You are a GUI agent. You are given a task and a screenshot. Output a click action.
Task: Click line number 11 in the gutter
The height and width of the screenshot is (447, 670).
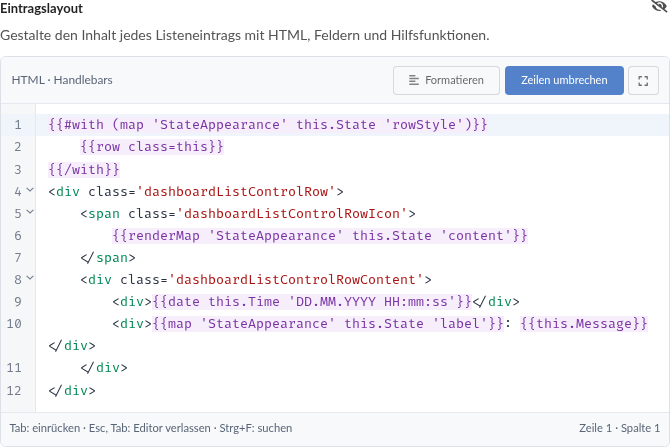[14, 368]
